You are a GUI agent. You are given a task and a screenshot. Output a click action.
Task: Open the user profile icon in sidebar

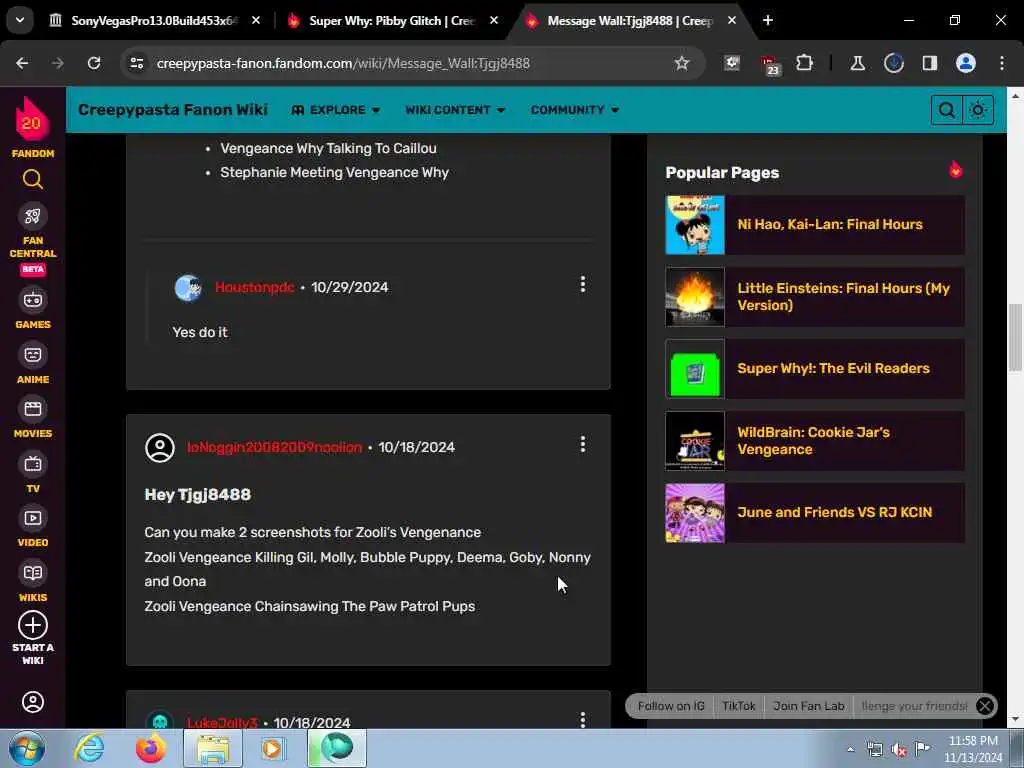pos(33,702)
